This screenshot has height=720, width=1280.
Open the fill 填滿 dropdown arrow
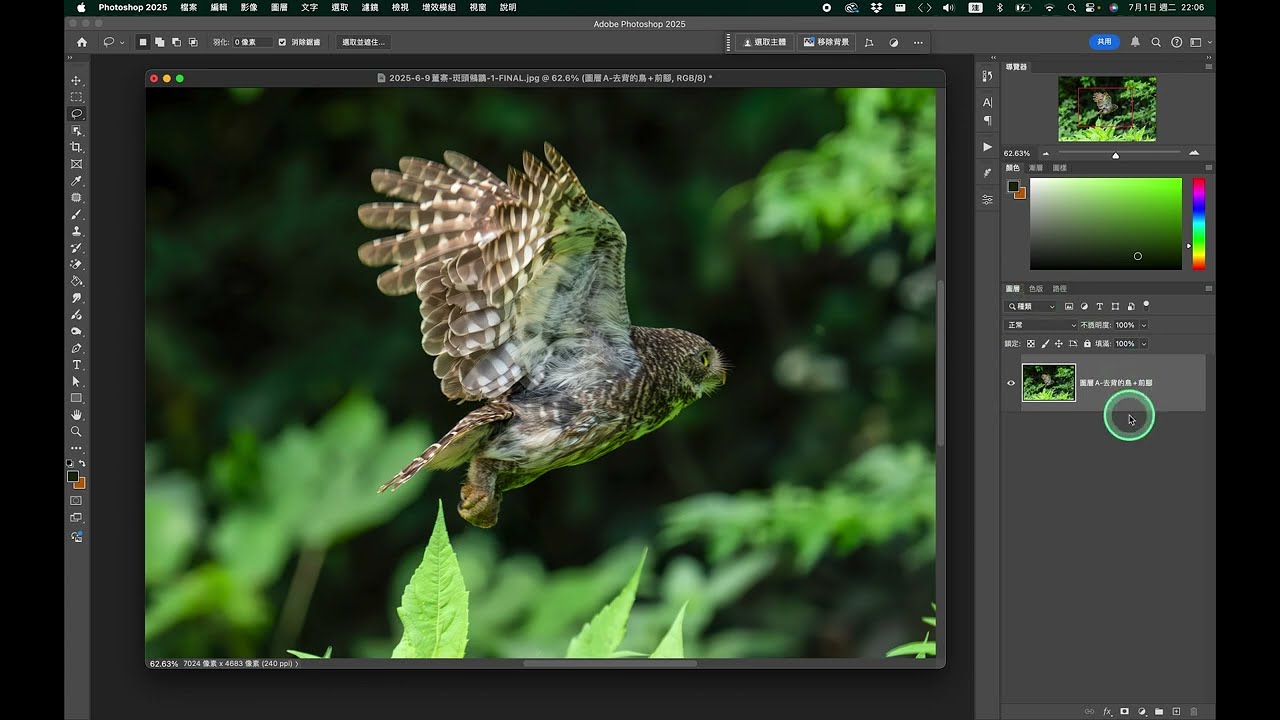tap(1144, 343)
